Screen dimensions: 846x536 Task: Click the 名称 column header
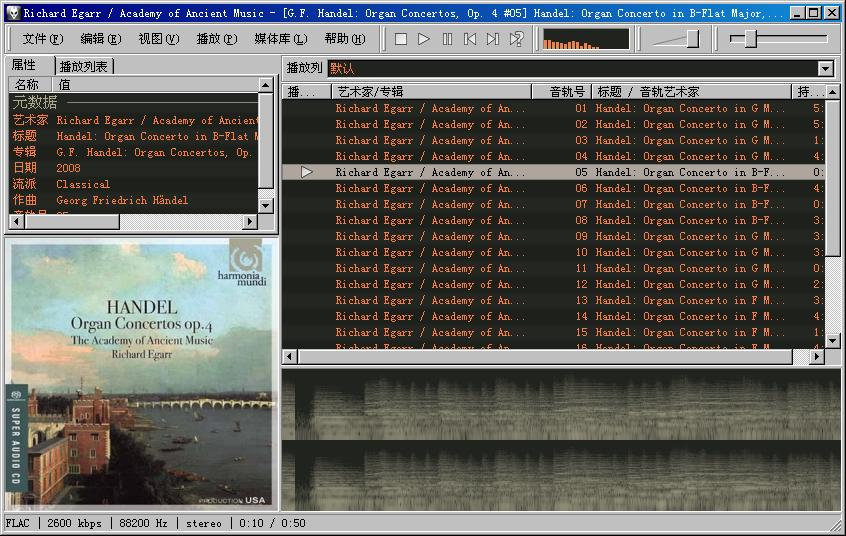pos(30,84)
